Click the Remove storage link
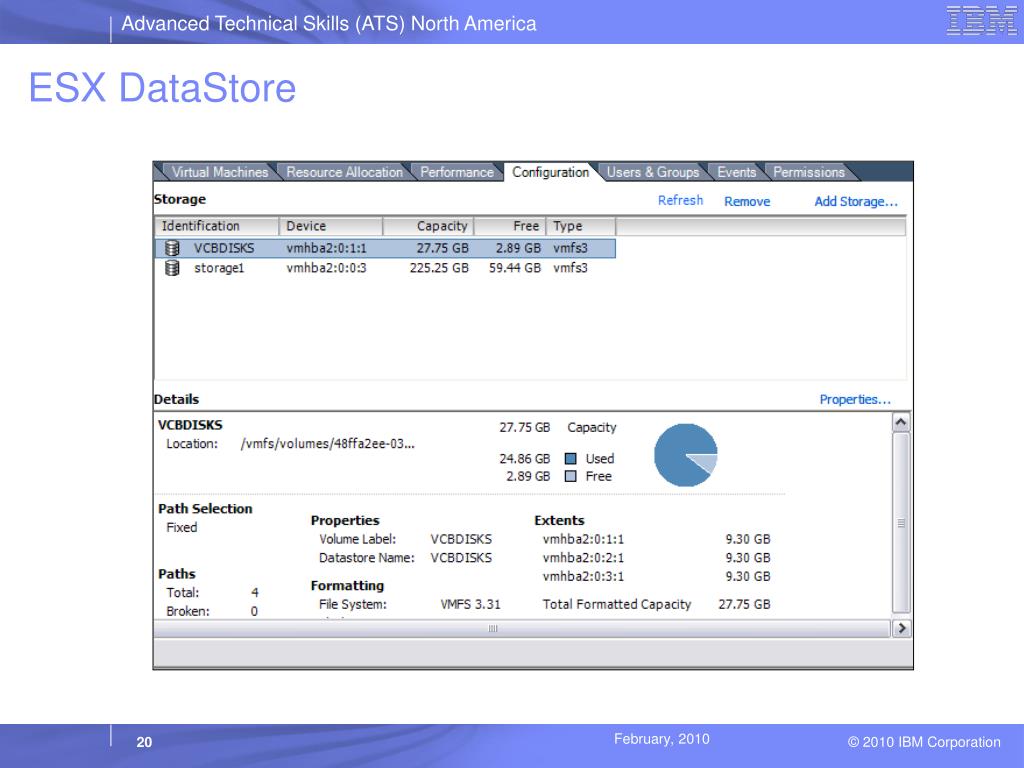Viewport: 1024px width, 768px height. (746, 202)
